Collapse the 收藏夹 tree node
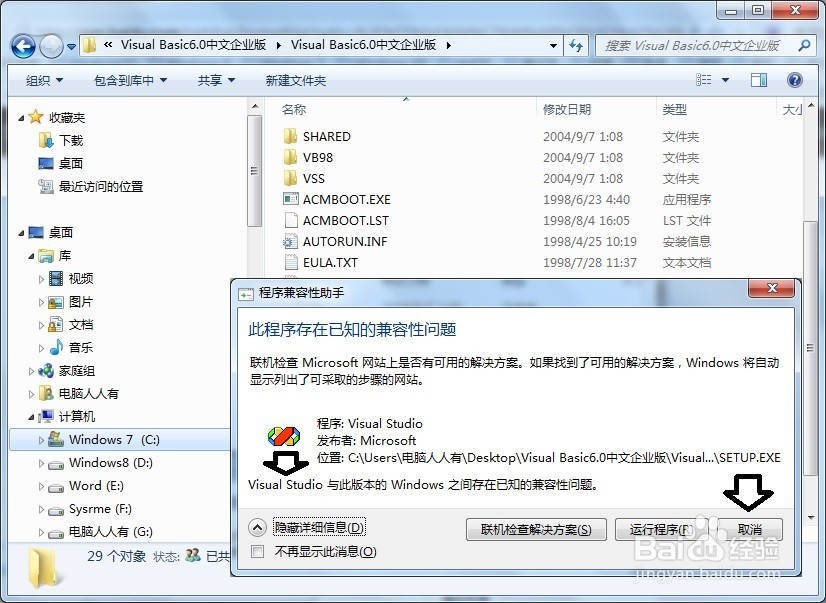 [21, 118]
